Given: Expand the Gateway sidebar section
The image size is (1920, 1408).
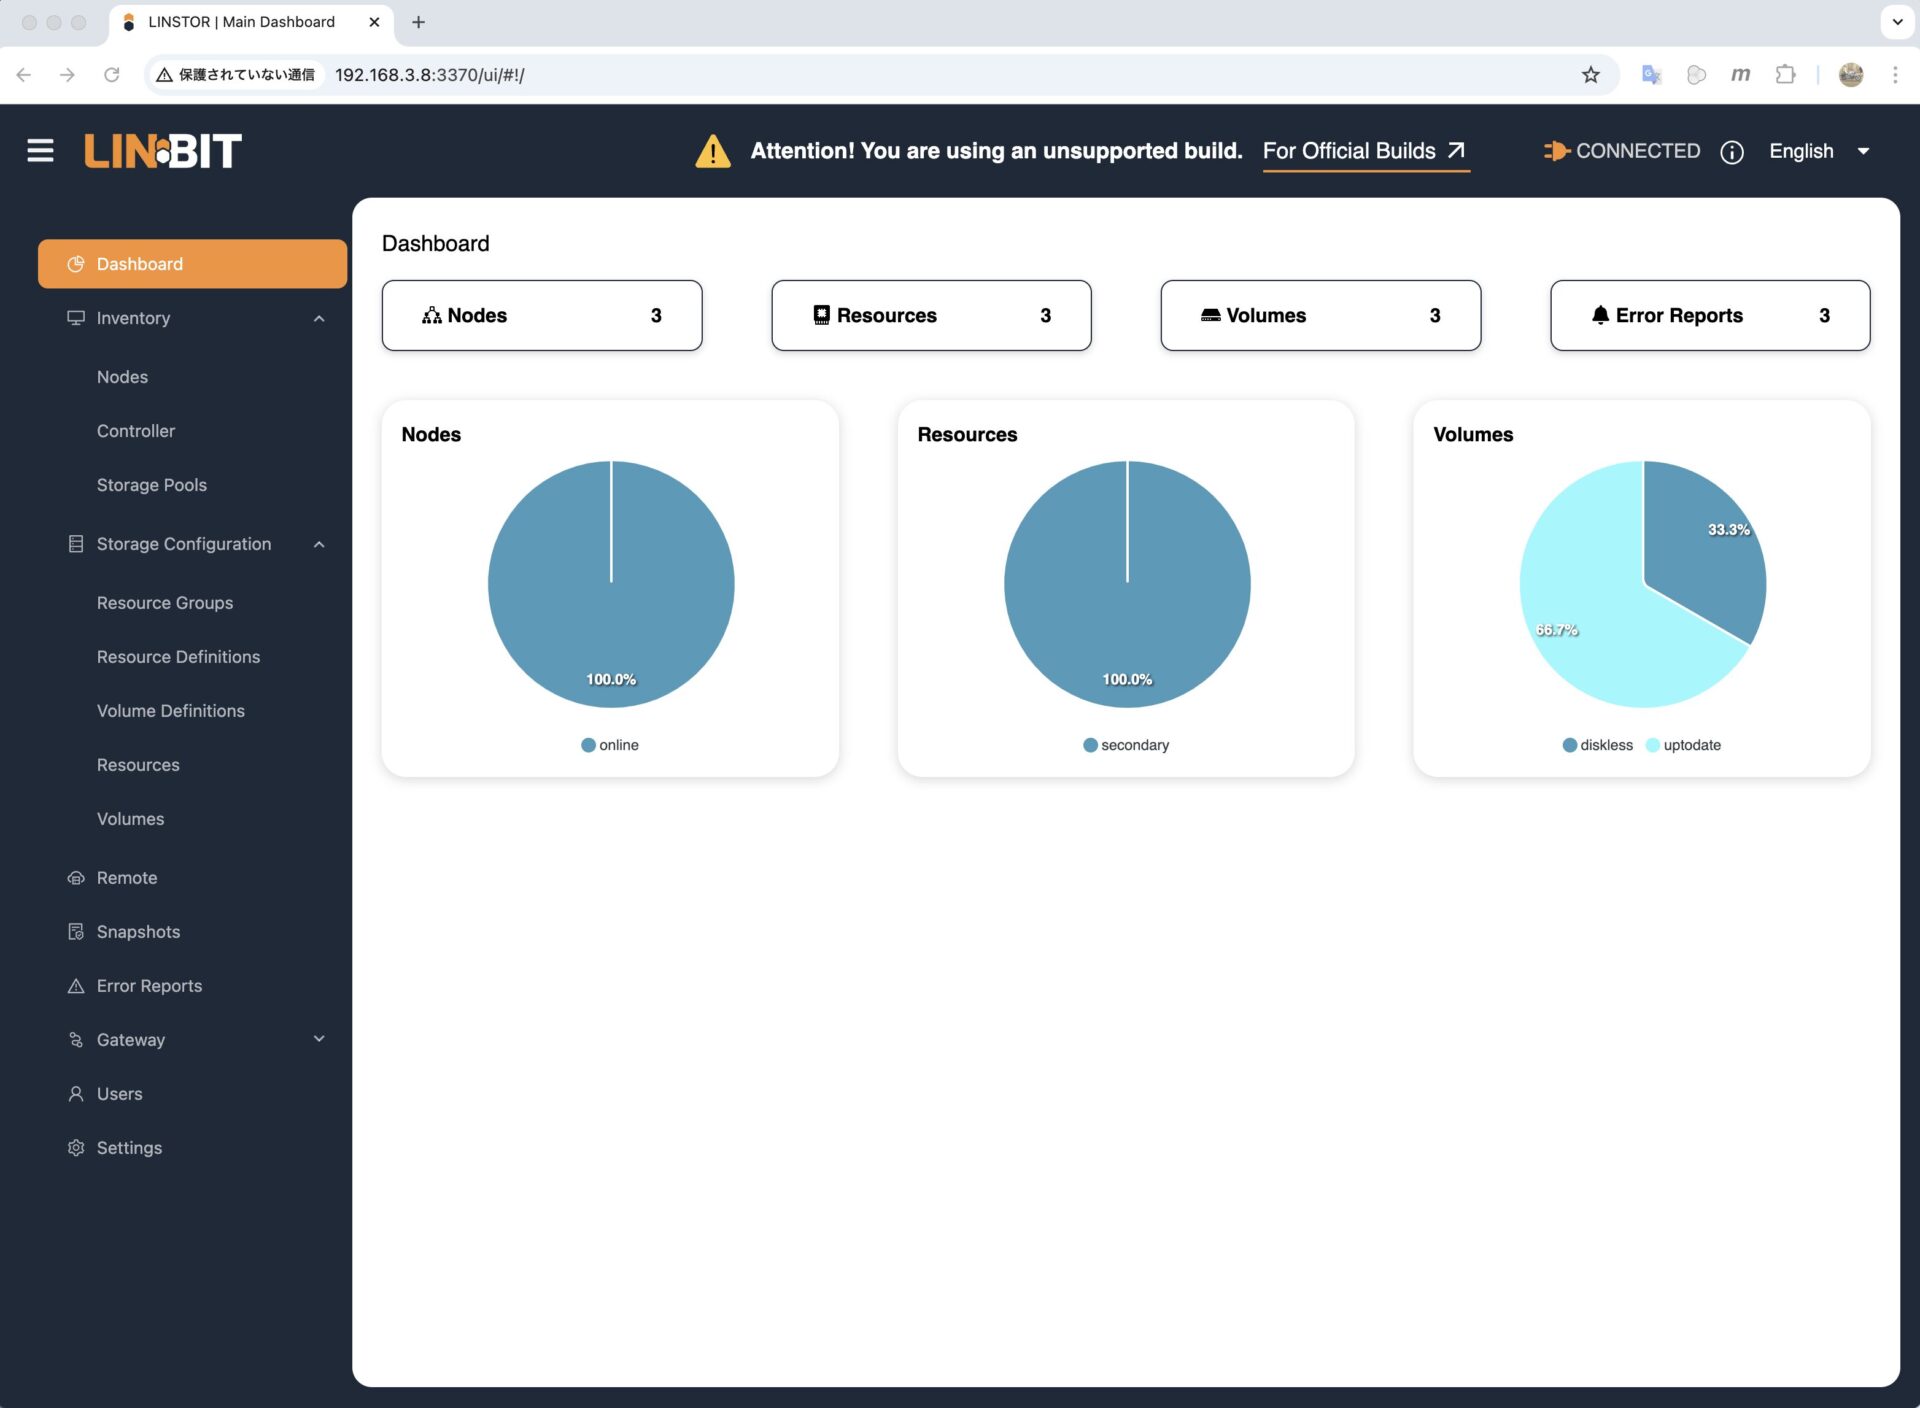Looking at the screenshot, I should 319,1039.
